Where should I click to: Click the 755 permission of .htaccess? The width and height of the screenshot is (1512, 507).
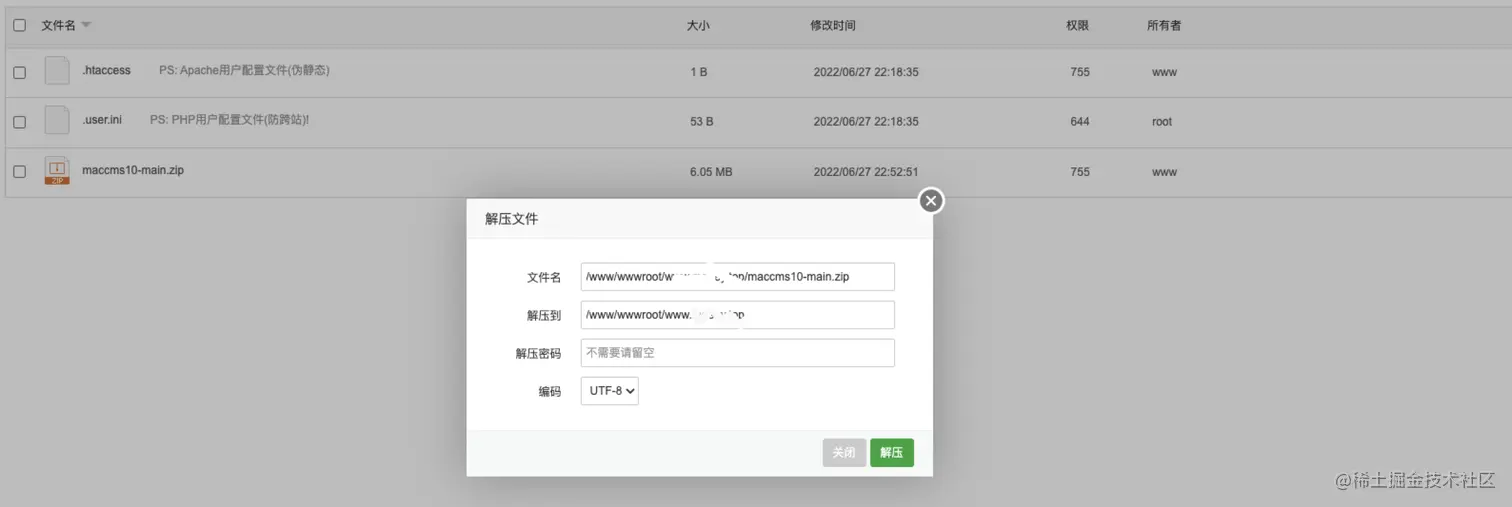pyautogui.click(x=1080, y=72)
